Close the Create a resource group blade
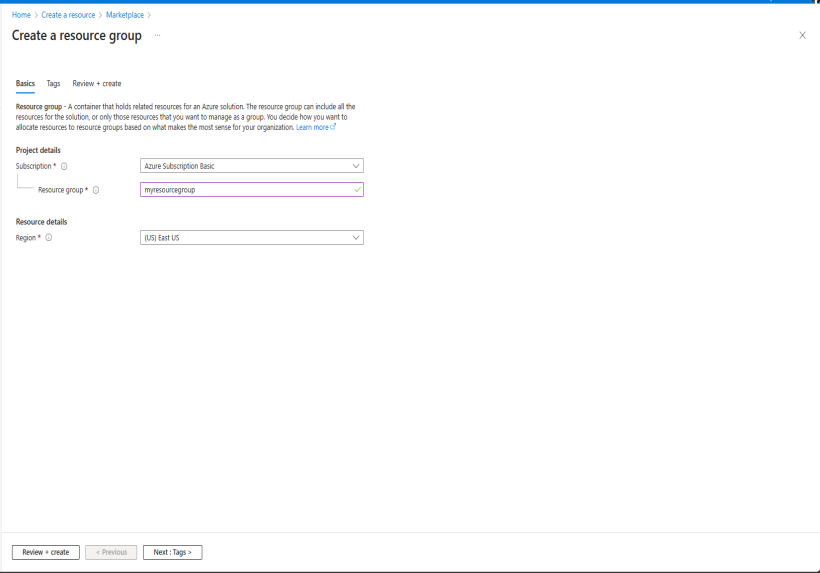820x573 pixels. pyautogui.click(x=802, y=36)
